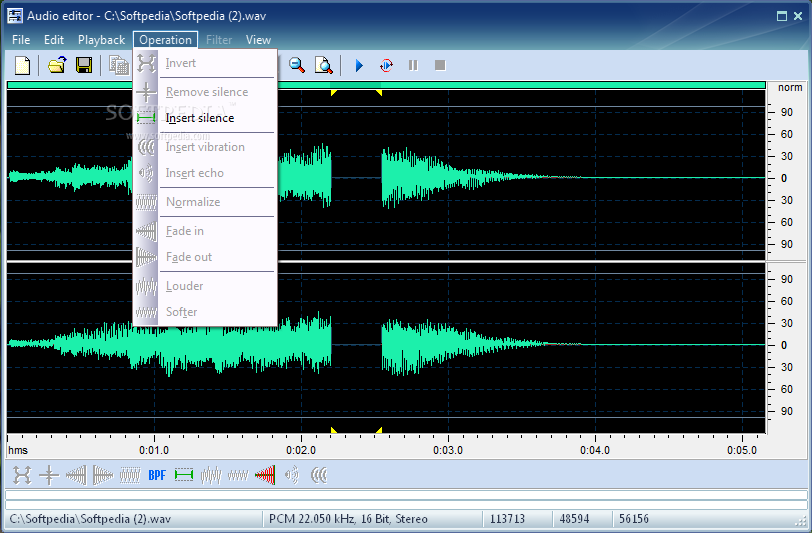Click the status bar value 48594
This screenshot has width=812, height=533.
(x=574, y=519)
